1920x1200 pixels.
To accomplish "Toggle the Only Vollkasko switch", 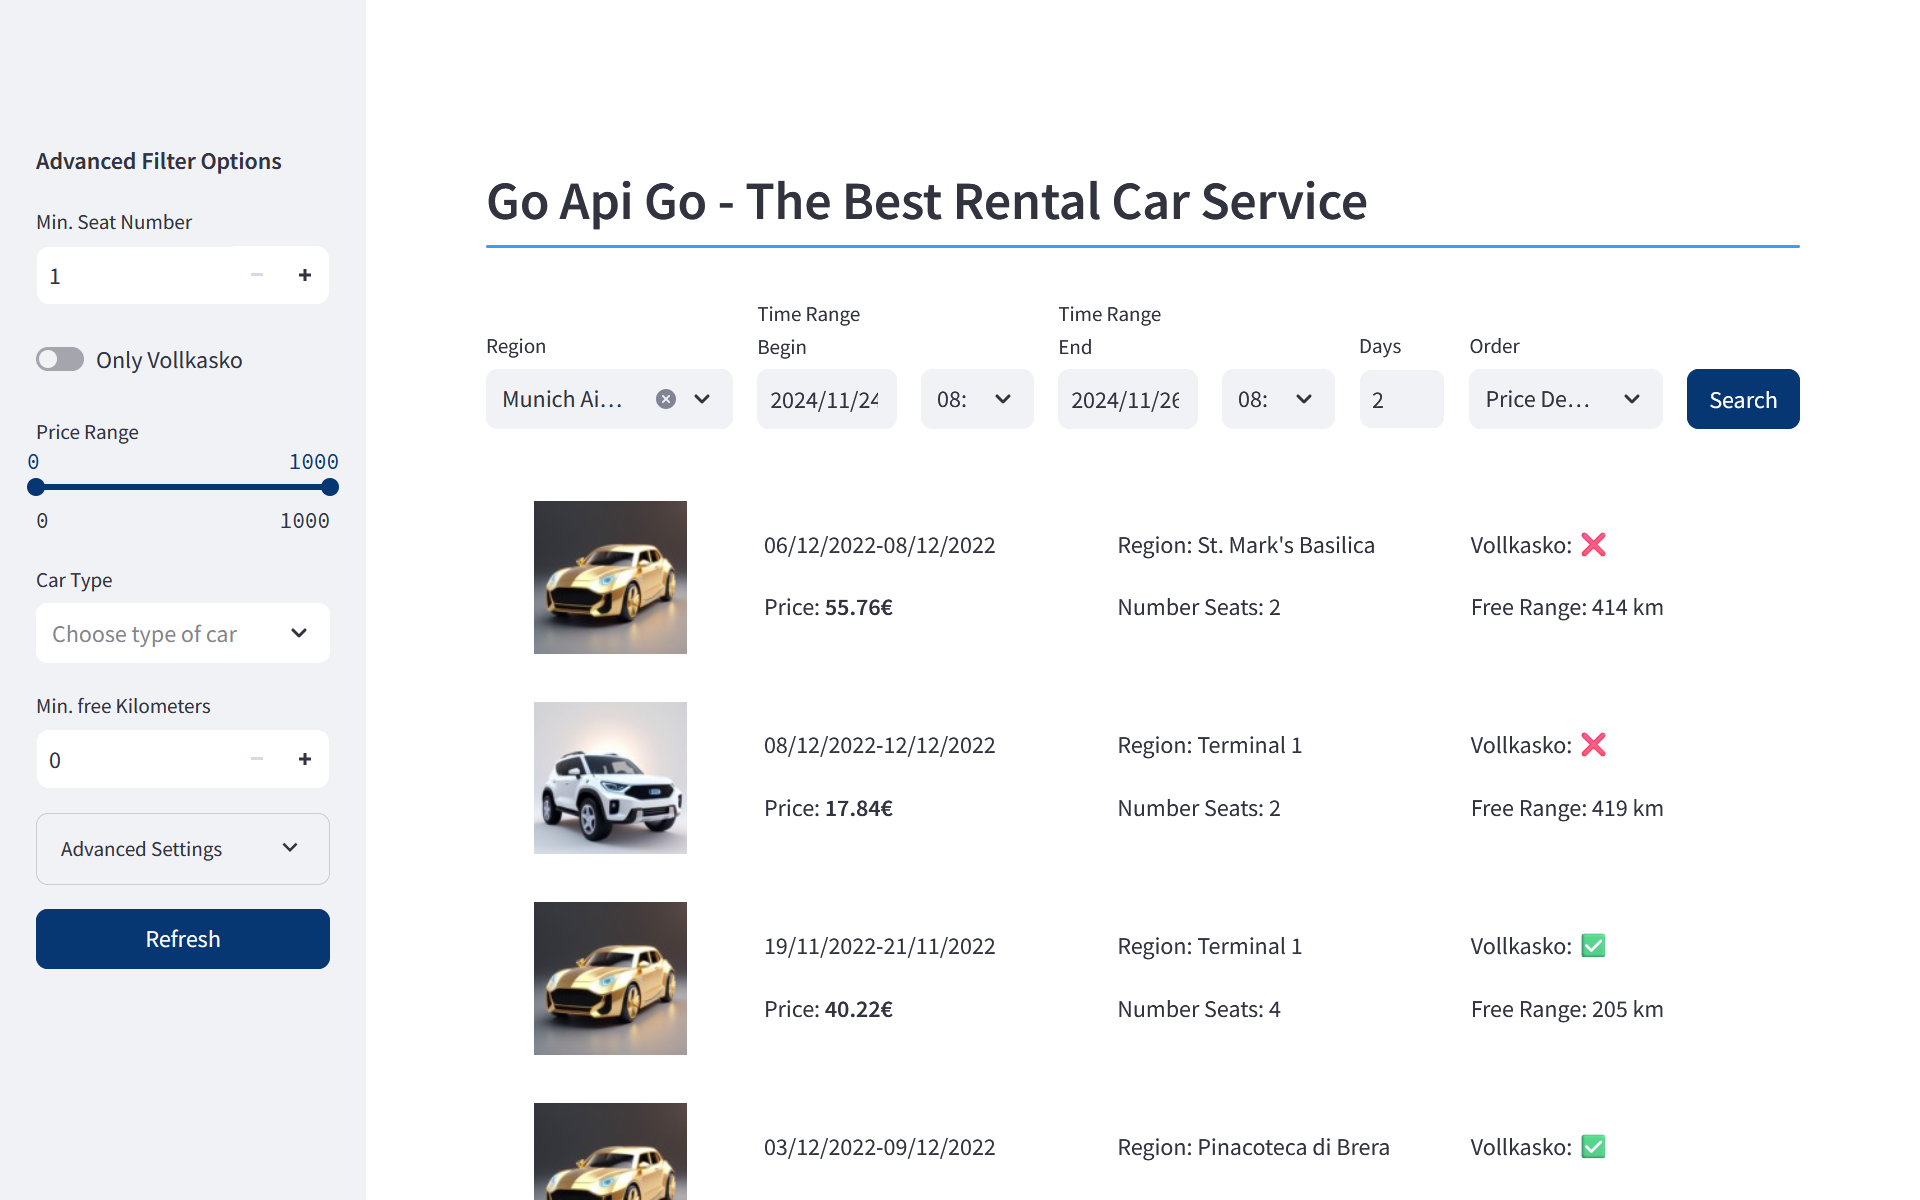I will [x=60, y=359].
